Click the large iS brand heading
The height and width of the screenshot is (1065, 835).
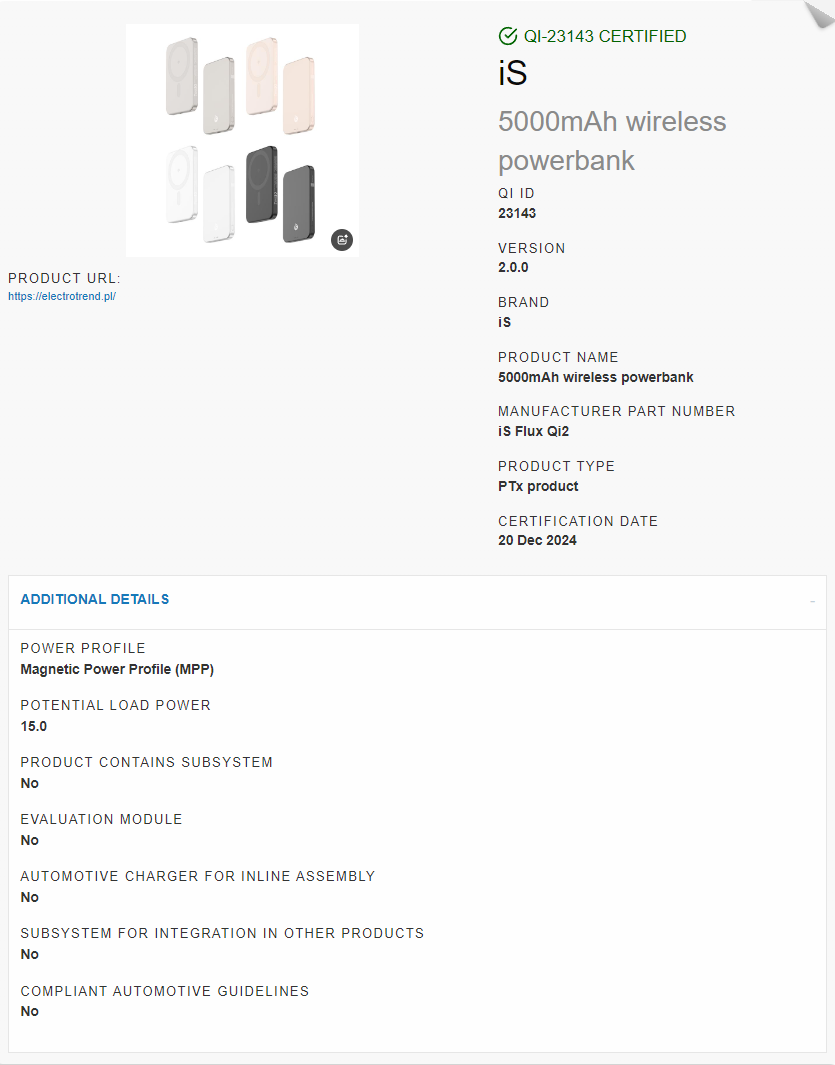point(513,73)
